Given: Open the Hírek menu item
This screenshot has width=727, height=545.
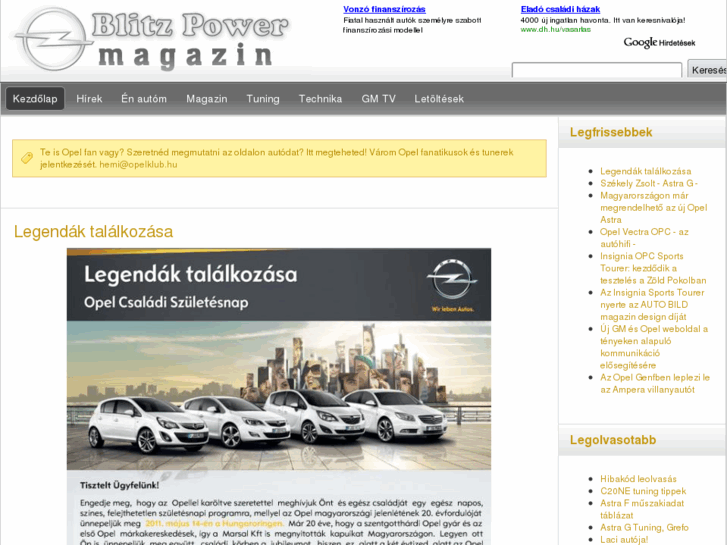Looking at the screenshot, I should 89,99.
